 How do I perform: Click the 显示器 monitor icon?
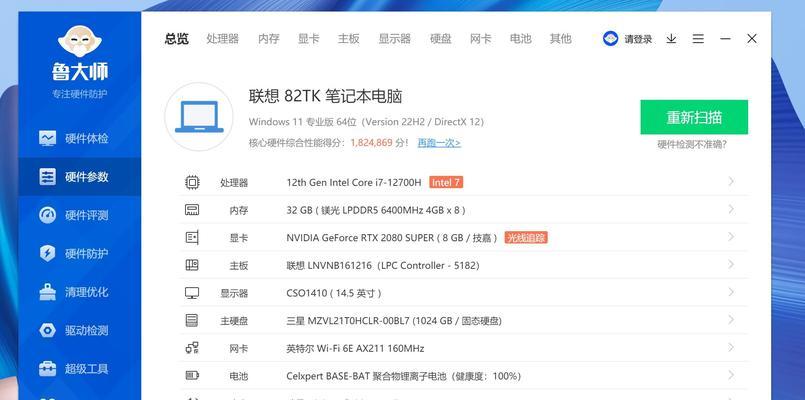point(192,293)
